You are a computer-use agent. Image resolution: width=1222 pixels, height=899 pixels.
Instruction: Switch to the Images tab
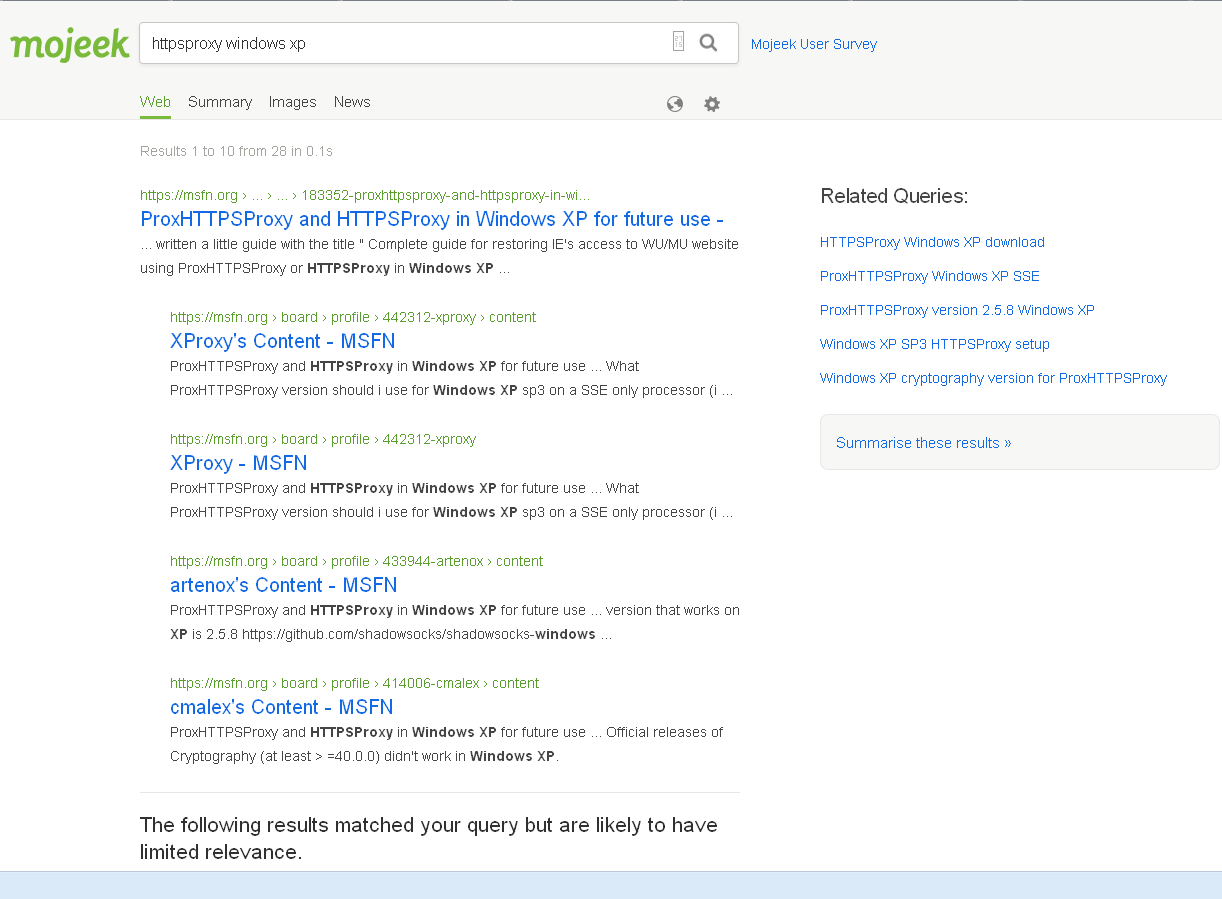tap(293, 102)
